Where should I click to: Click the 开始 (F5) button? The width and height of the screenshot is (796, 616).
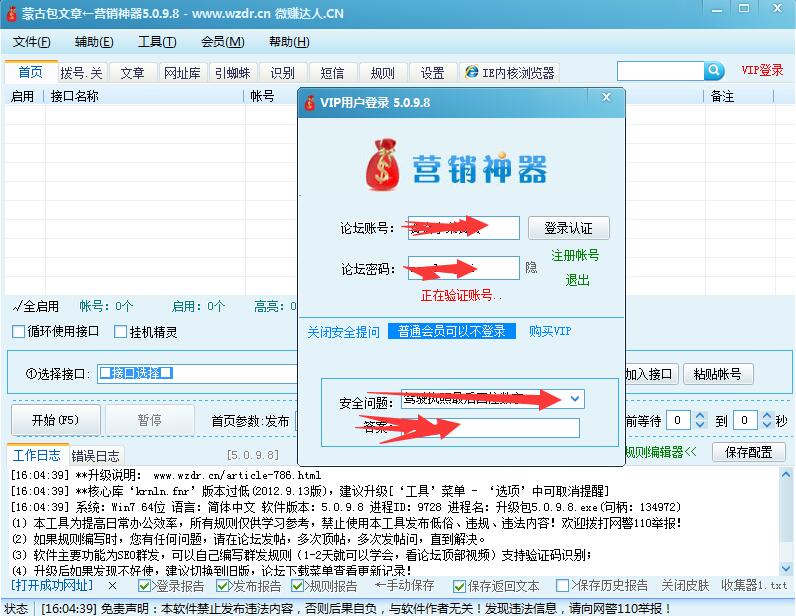pyautogui.click(x=55, y=420)
